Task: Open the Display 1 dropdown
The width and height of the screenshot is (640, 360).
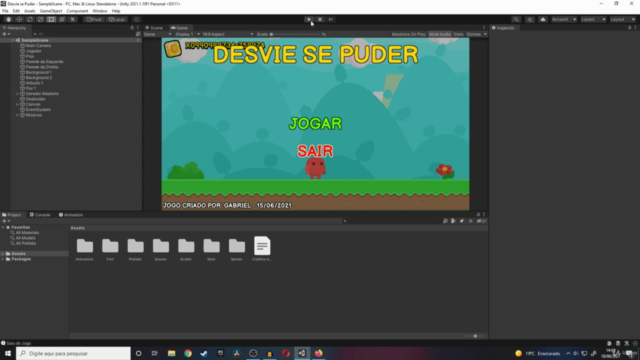Action: (186, 34)
